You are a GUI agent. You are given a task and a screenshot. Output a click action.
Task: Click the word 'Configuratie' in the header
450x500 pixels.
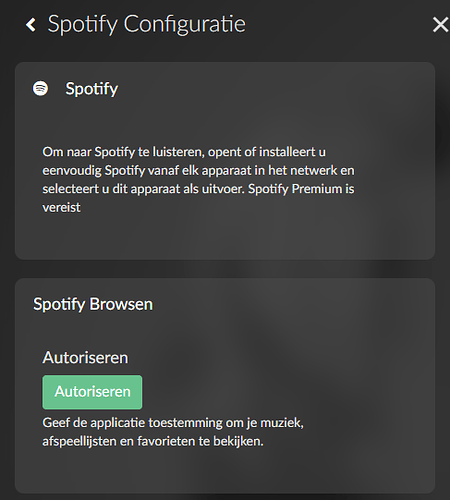pos(185,24)
